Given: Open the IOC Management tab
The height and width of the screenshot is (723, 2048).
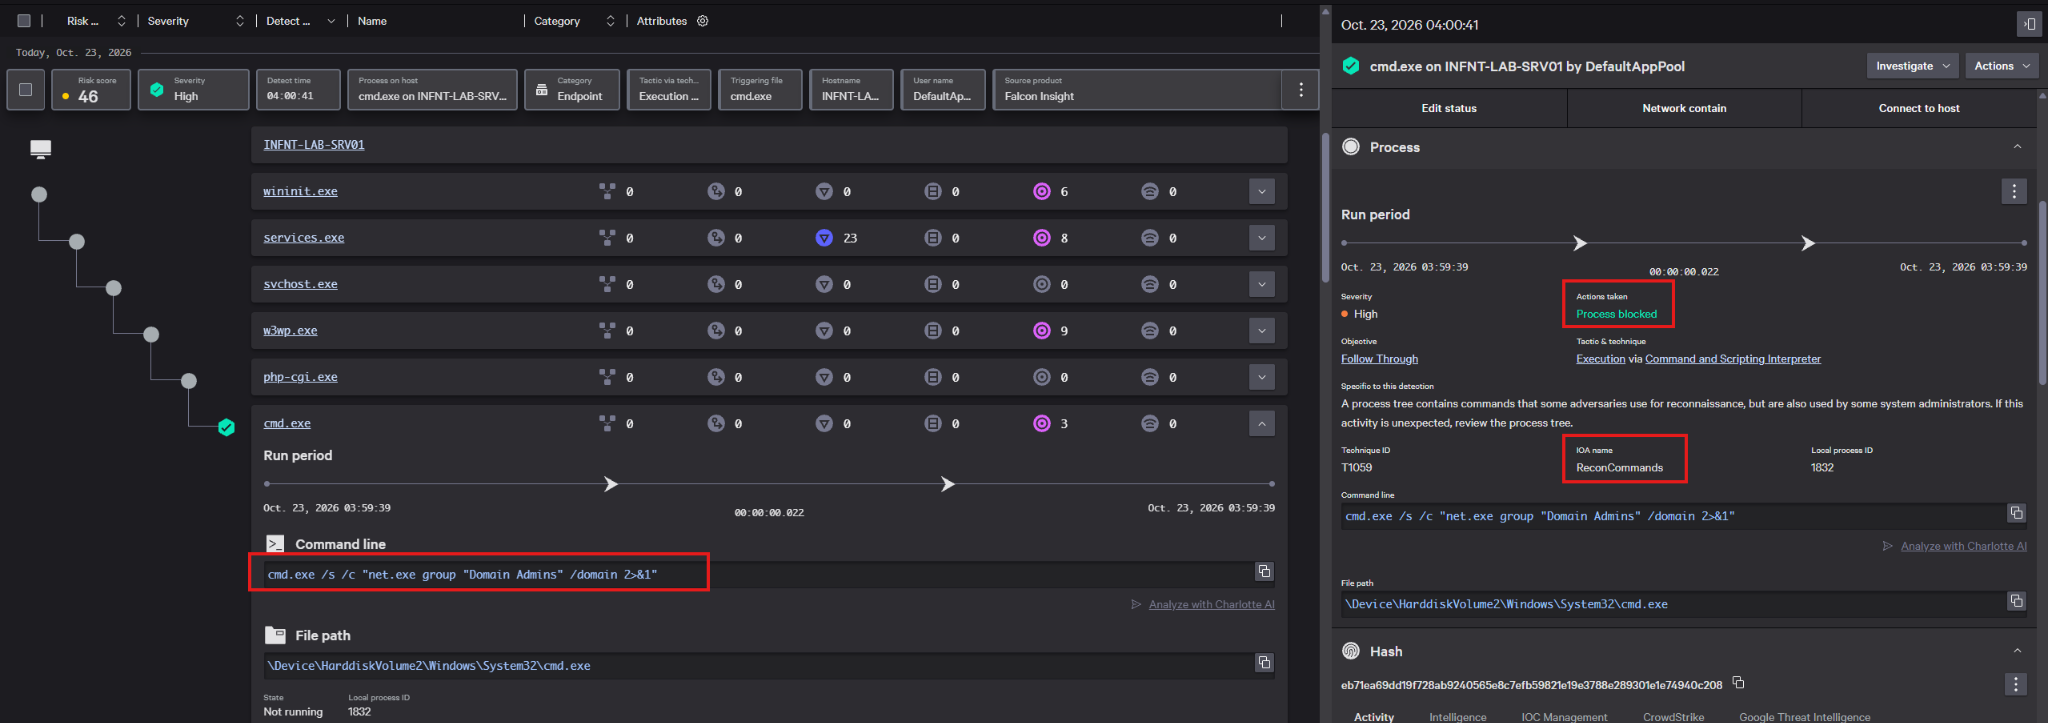Looking at the screenshot, I should 1564,717.
